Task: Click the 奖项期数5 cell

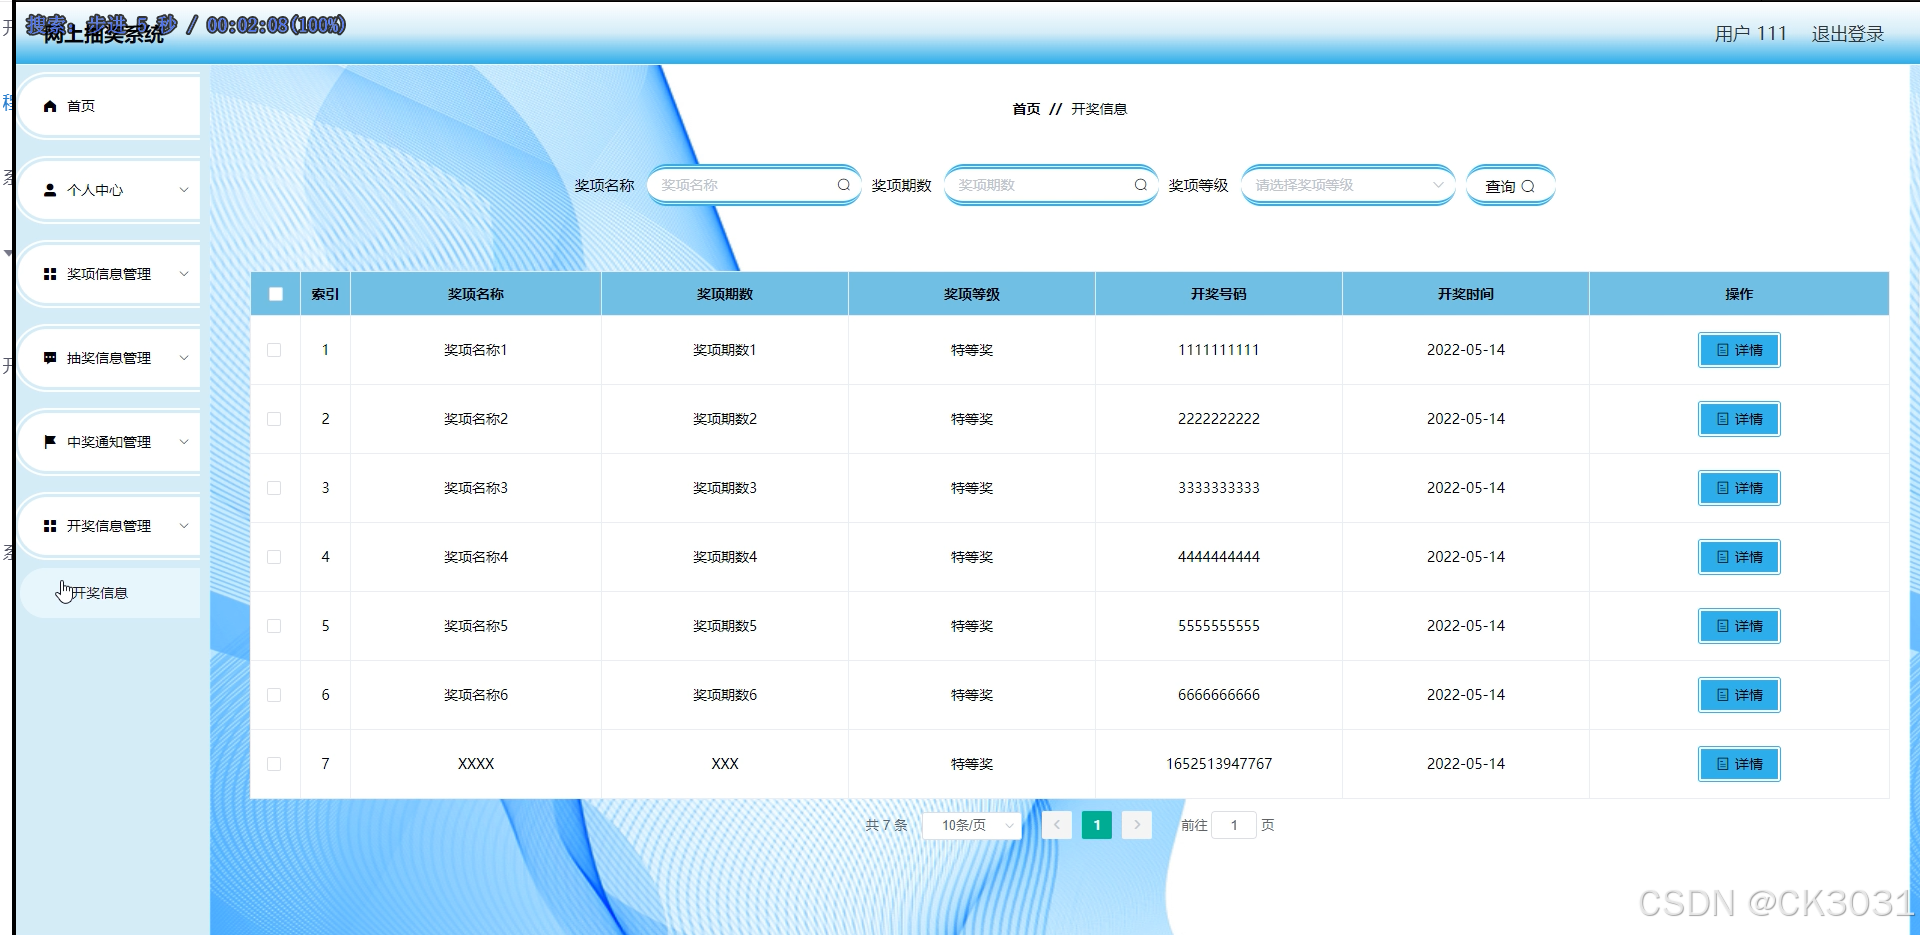Action: click(725, 626)
